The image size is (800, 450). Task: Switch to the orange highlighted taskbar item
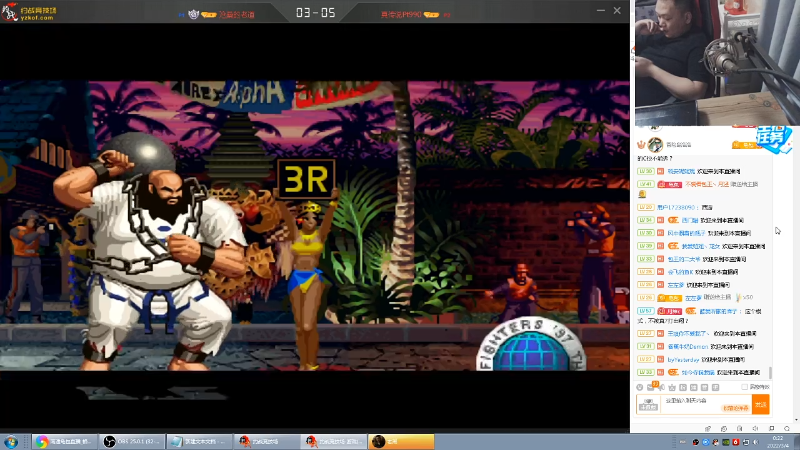click(401, 441)
